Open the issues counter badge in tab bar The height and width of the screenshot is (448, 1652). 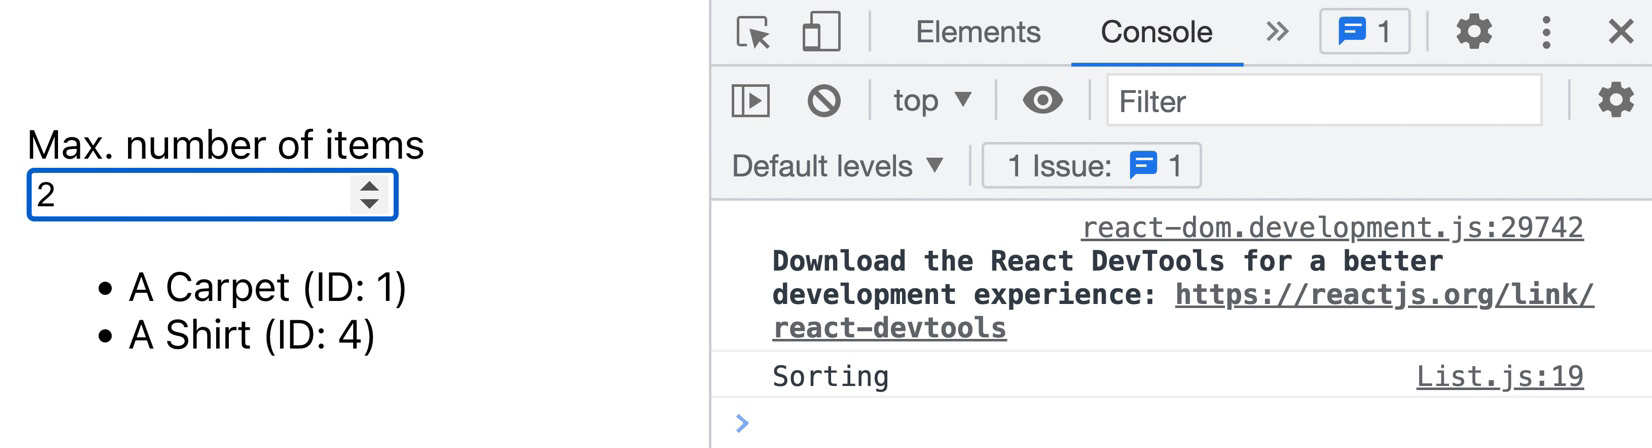[x=1365, y=32]
